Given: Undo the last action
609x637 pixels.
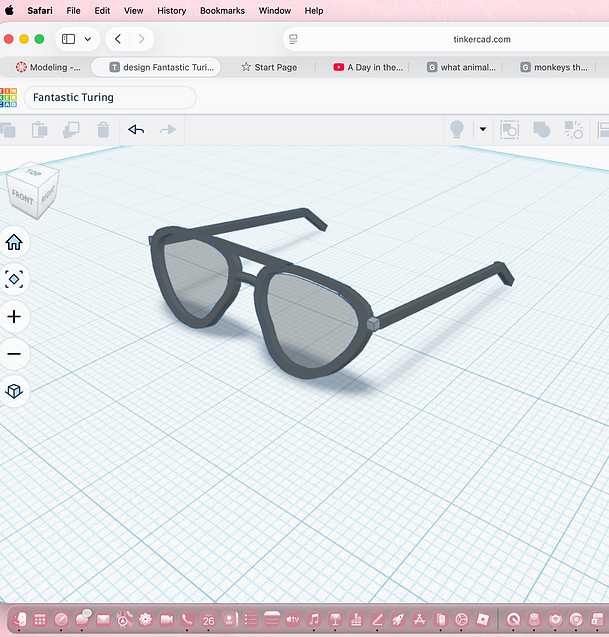Looking at the screenshot, I should (x=136, y=130).
